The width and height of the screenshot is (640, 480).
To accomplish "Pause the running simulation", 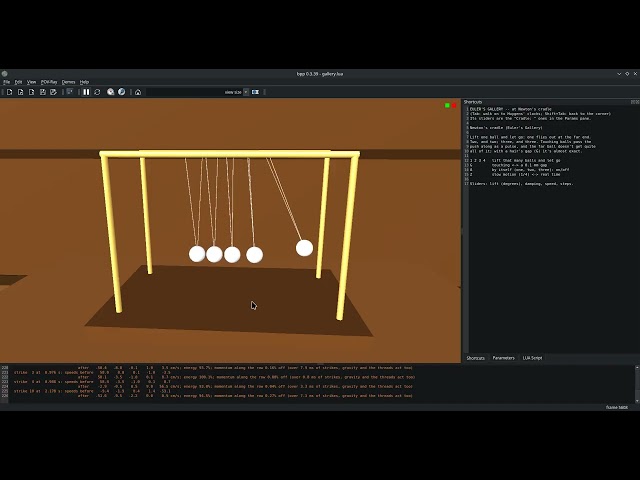I will 86,92.
